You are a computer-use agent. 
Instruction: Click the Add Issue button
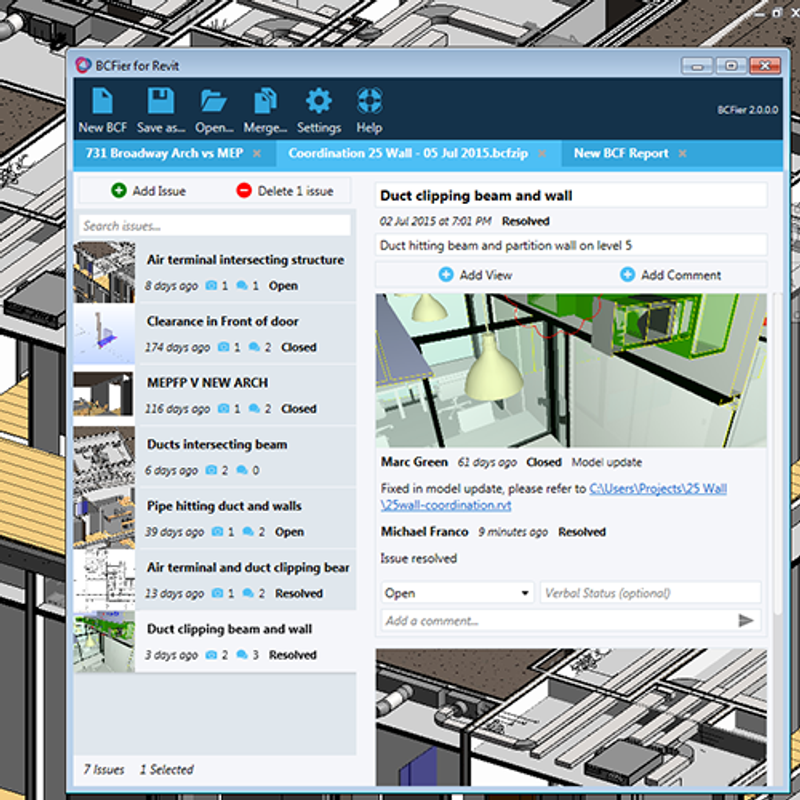(148, 191)
